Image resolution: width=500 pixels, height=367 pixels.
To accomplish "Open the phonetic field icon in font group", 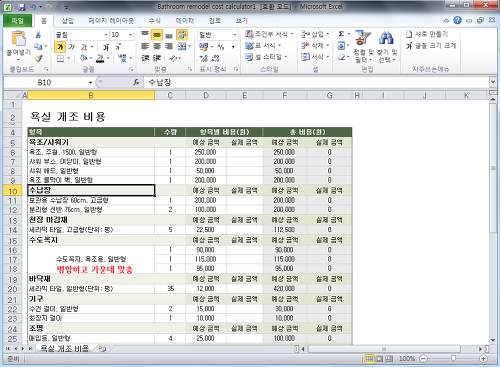I will pos(122,58).
